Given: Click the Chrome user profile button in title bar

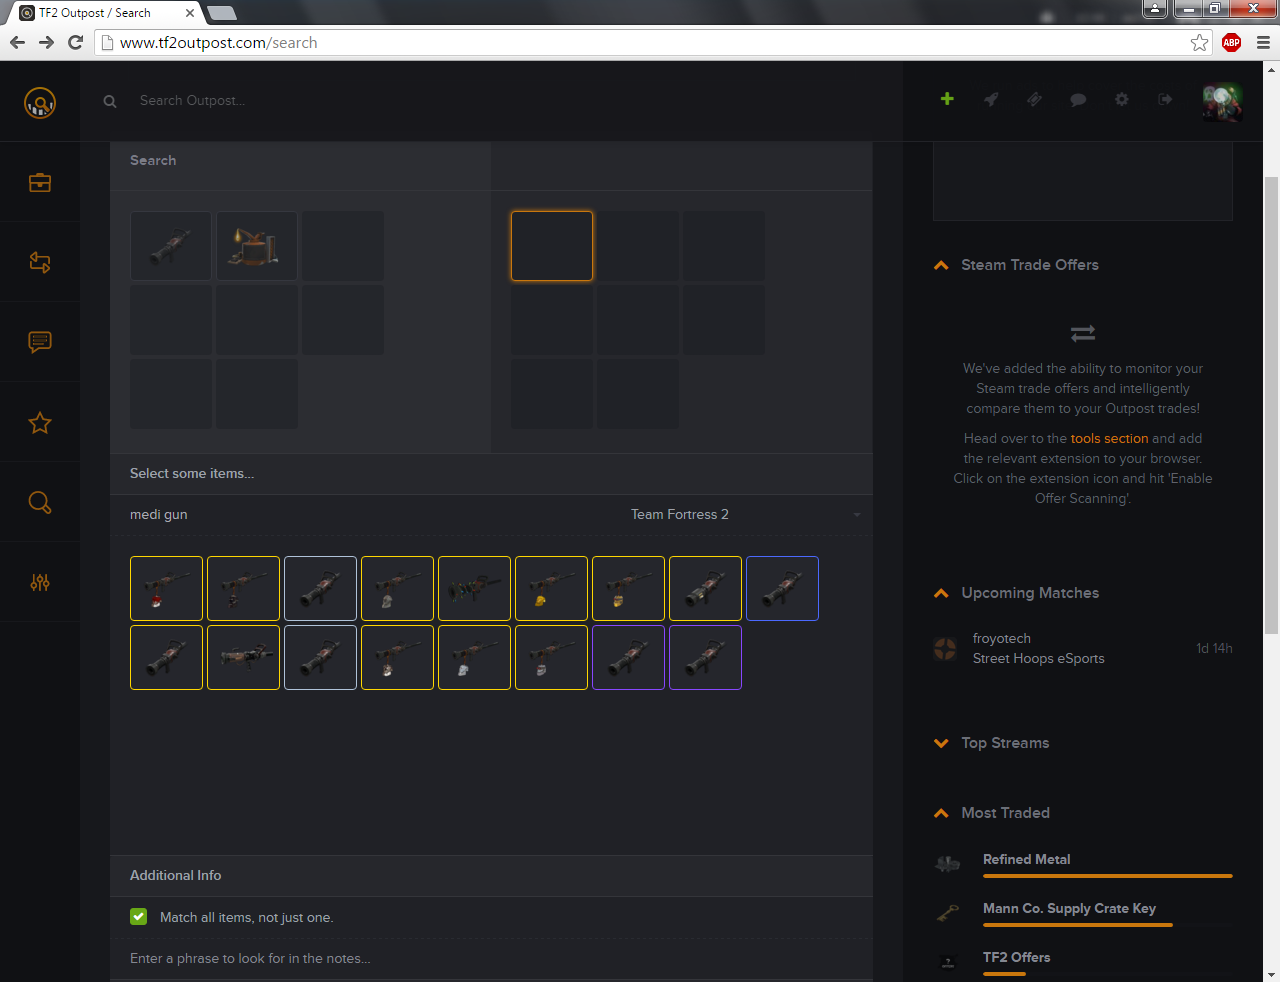Looking at the screenshot, I should 1155,9.
